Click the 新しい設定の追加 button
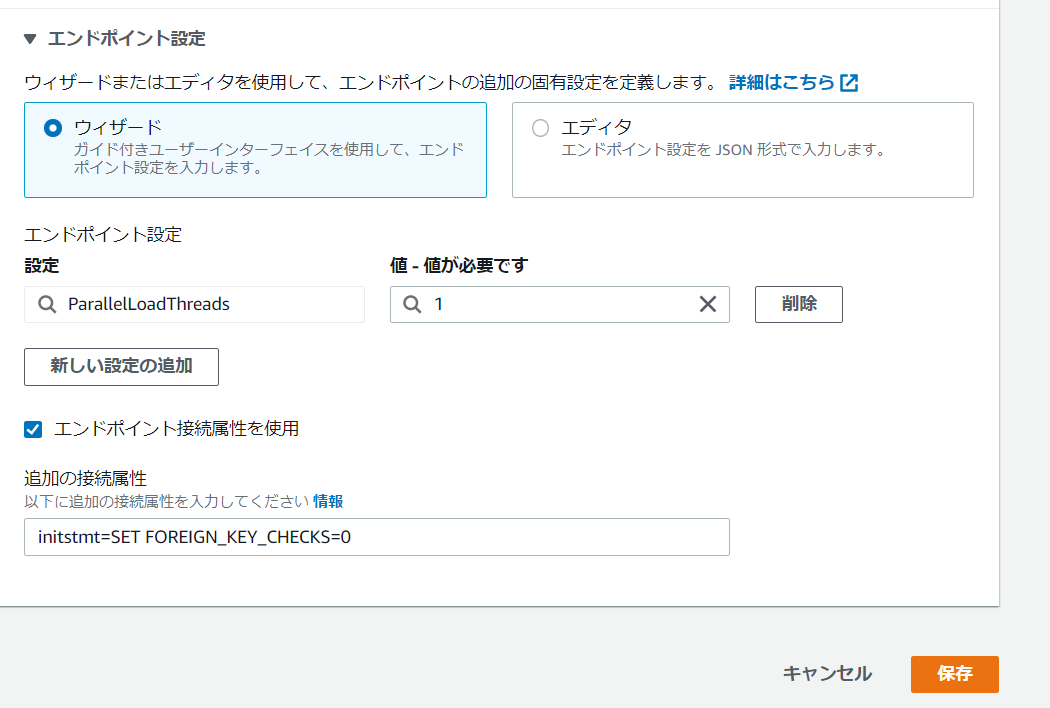The height and width of the screenshot is (708, 1050). [121, 366]
